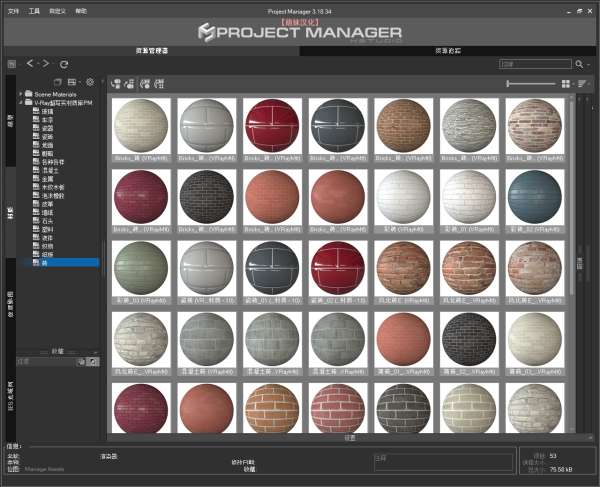Switch to the 资源追踪 tab
Viewport: 600px width, 487px height.
pos(448,51)
